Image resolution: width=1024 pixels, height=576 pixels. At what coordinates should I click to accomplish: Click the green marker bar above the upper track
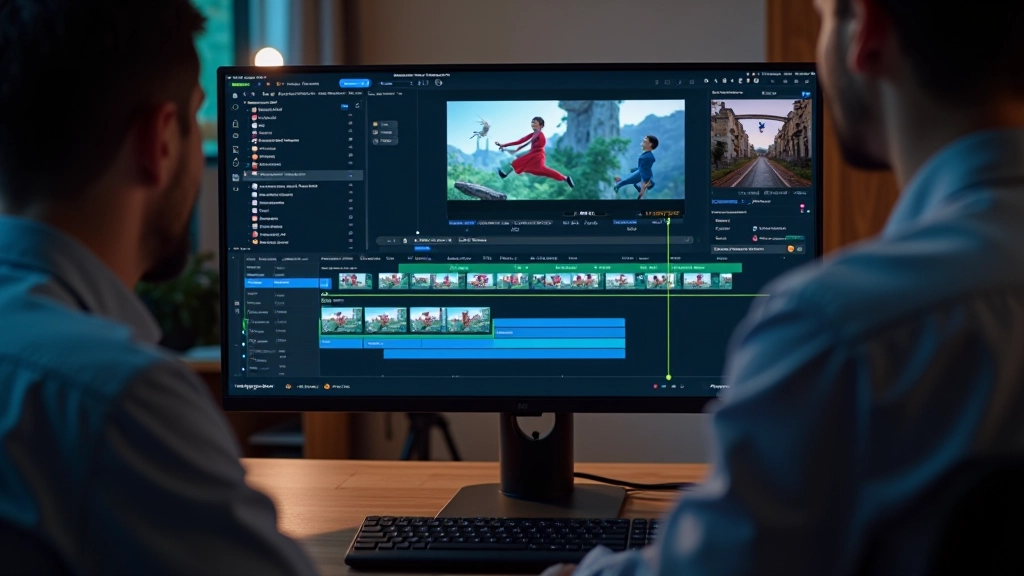coord(570,268)
